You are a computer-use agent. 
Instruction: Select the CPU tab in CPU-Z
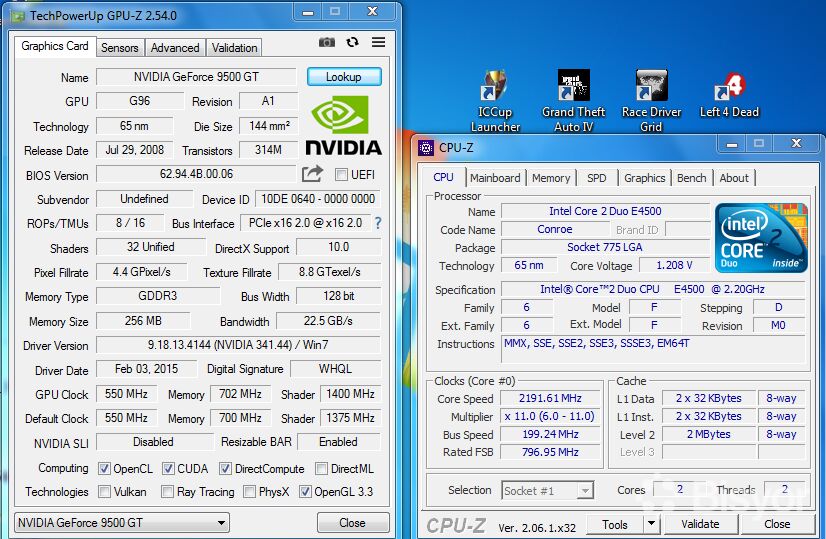click(443, 177)
